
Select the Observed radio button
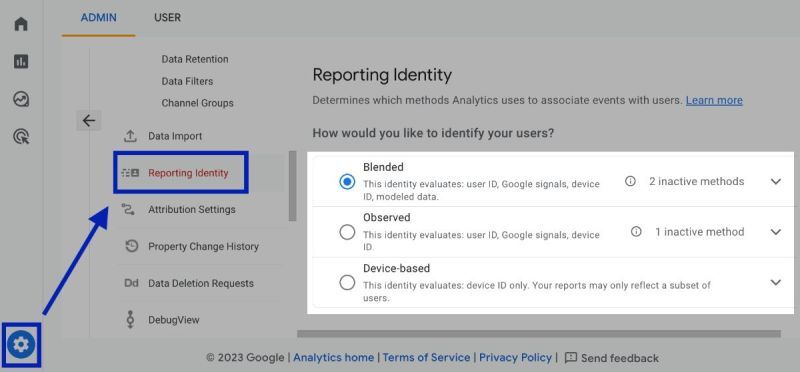coord(347,232)
